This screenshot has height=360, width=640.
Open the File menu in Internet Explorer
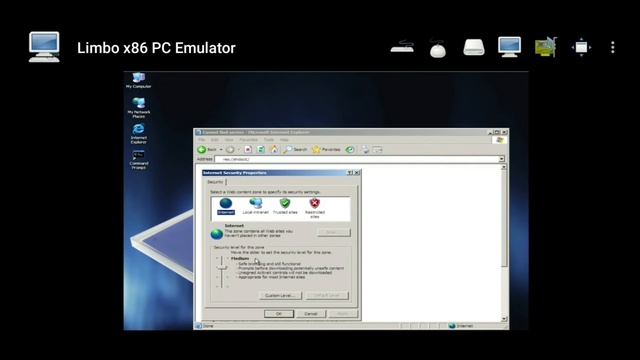point(202,140)
